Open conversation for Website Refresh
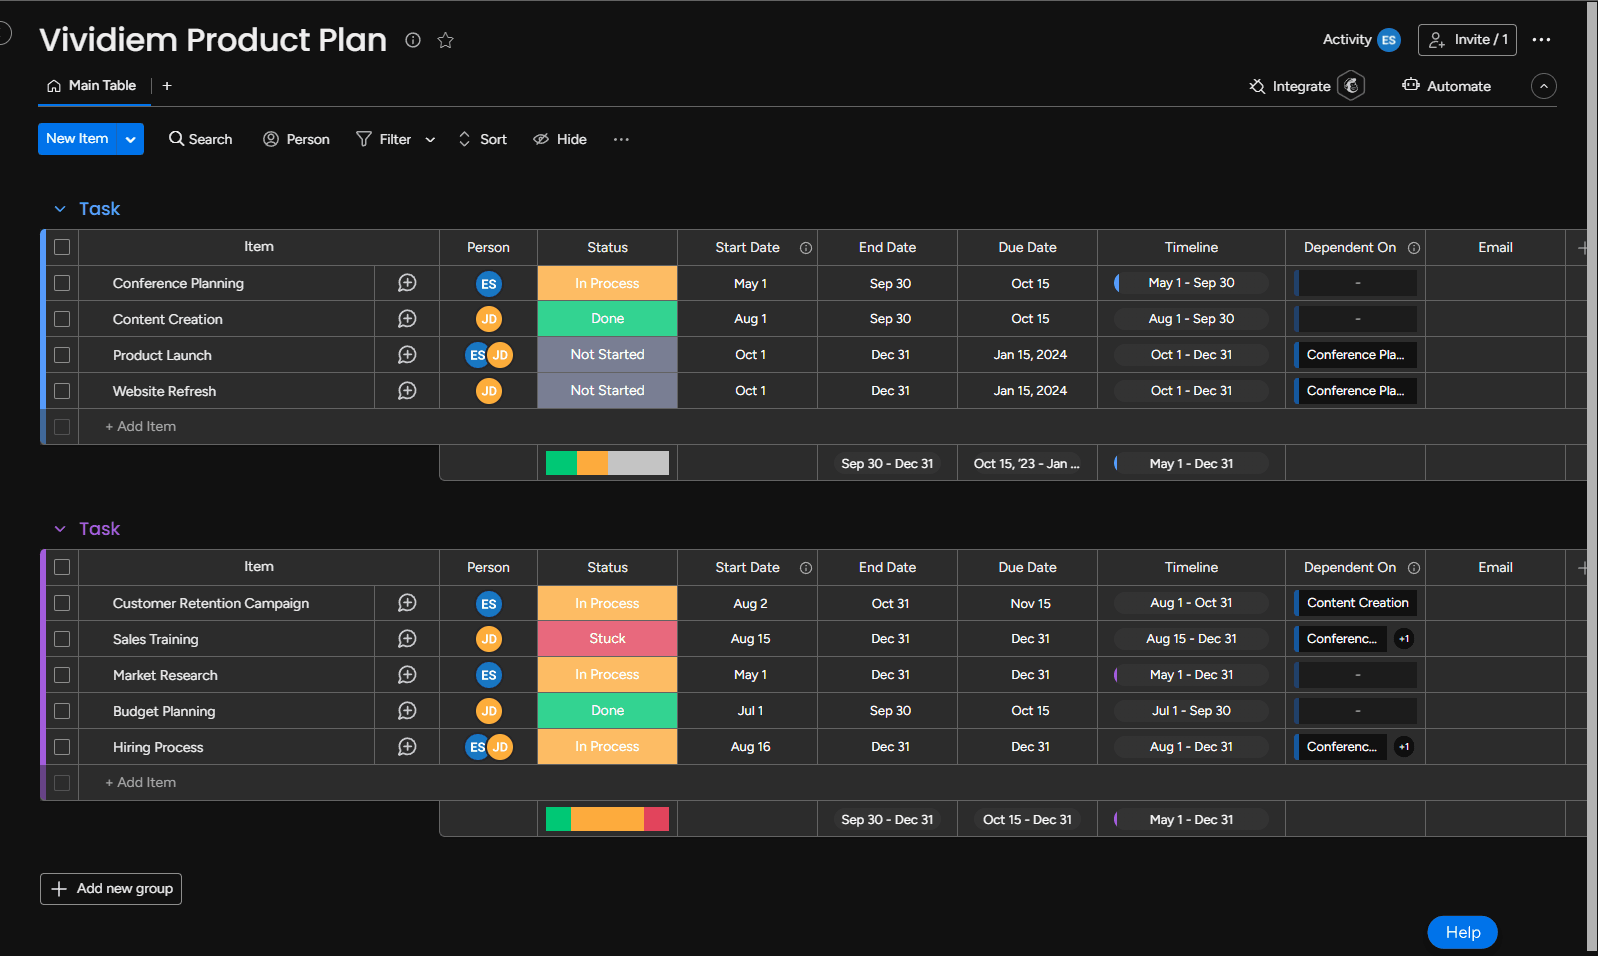Screen dimensions: 1598x956 point(407,391)
